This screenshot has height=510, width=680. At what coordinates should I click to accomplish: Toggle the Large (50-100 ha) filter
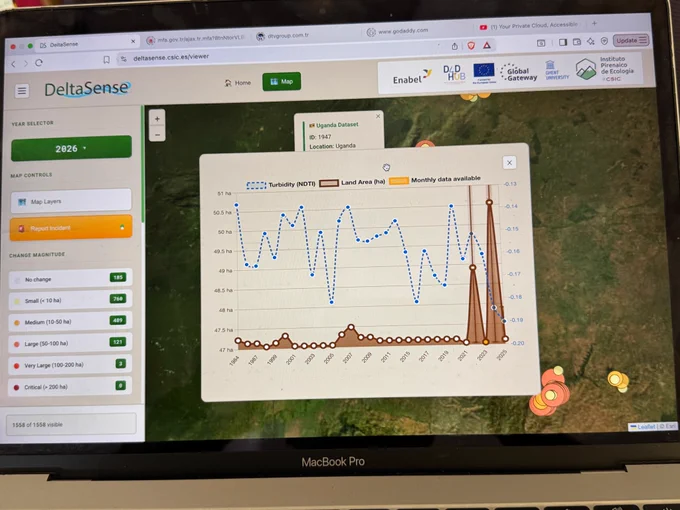pyautogui.click(x=70, y=343)
